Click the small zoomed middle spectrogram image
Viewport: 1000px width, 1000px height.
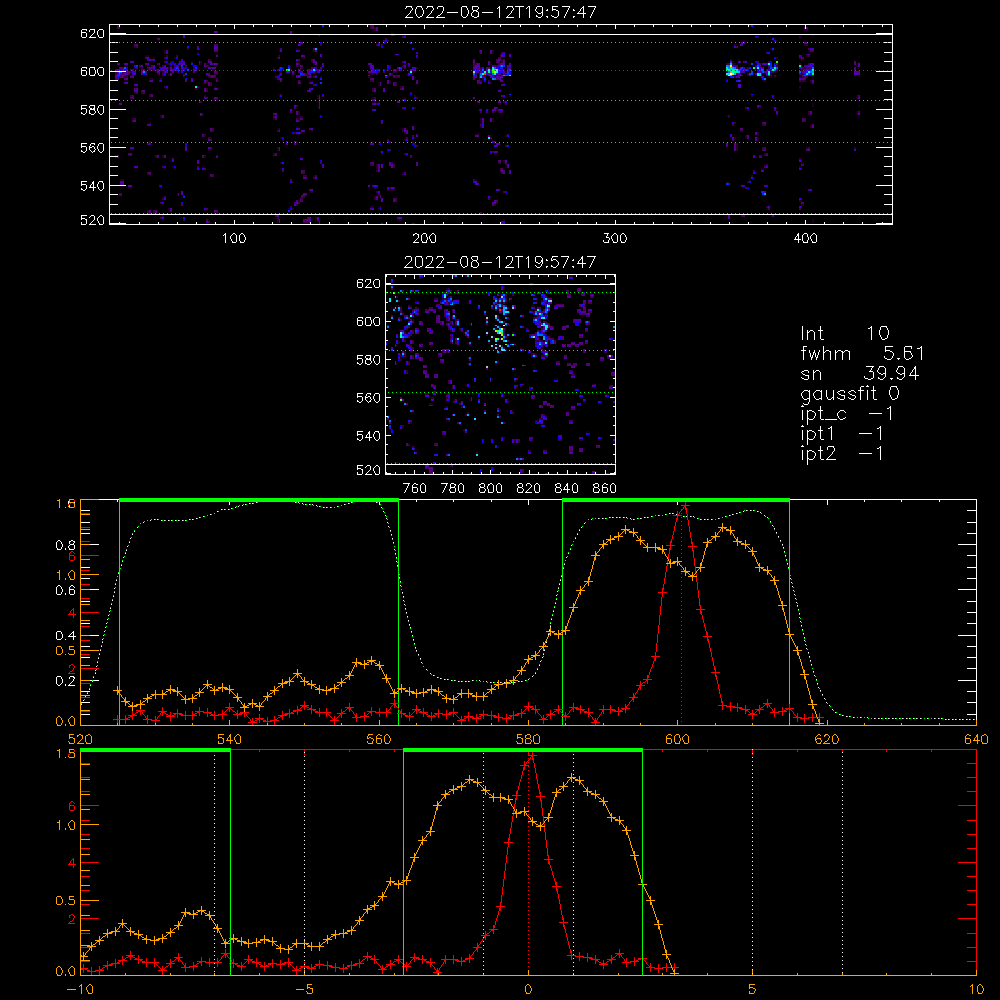501,374
